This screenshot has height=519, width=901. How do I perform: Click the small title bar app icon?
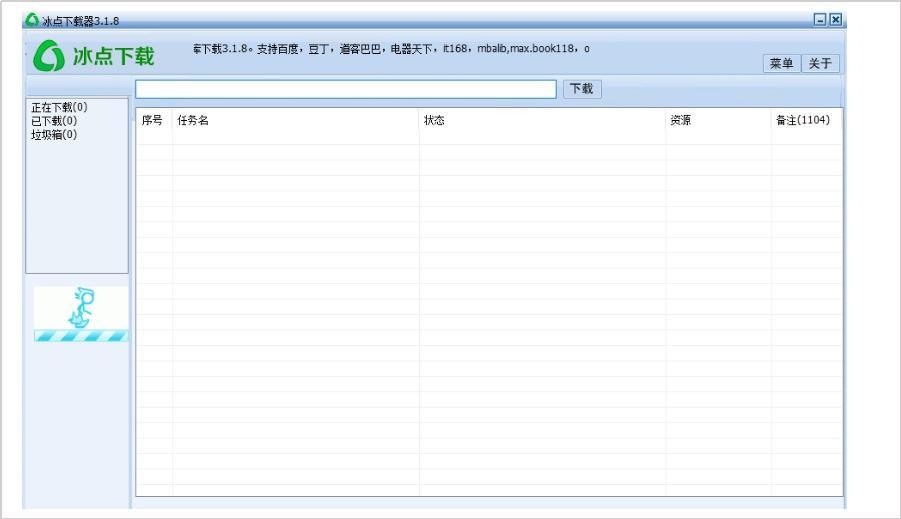[32, 20]
